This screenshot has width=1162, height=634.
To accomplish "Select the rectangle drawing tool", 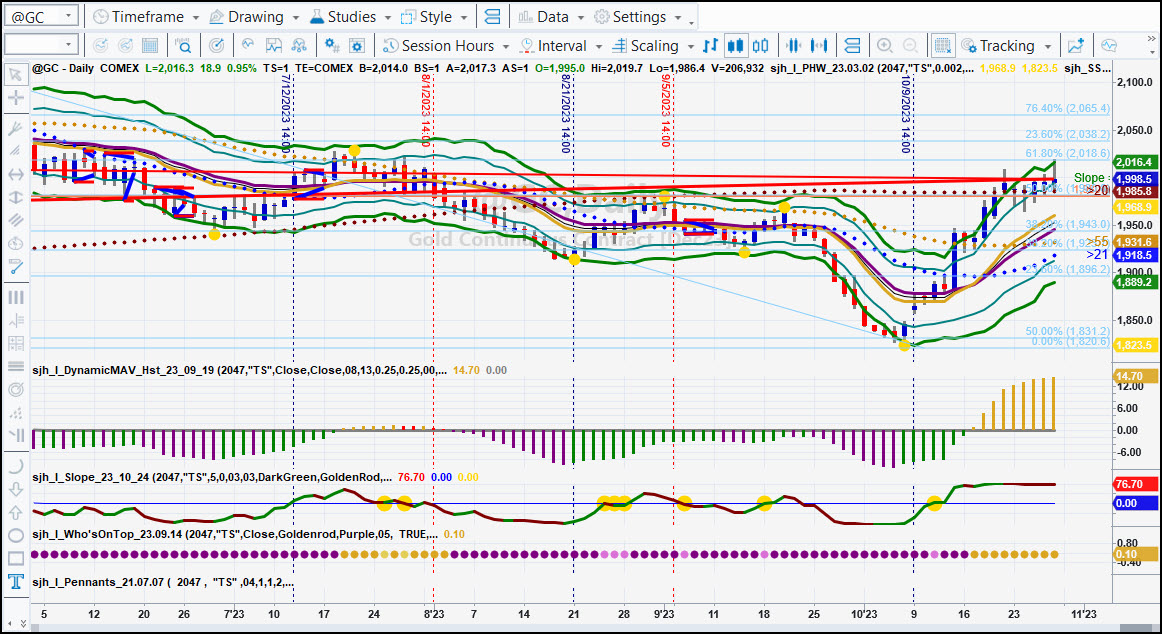I will point(15,558).
